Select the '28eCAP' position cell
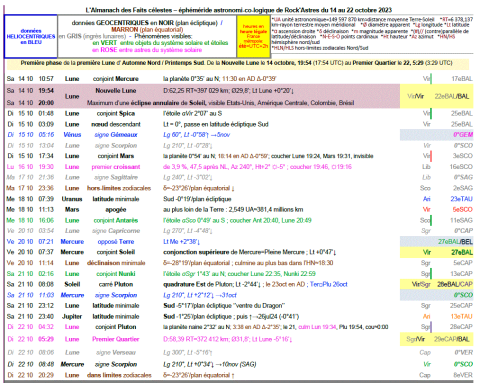This screenshot has width=480, height=383. (x=462, y=327)
